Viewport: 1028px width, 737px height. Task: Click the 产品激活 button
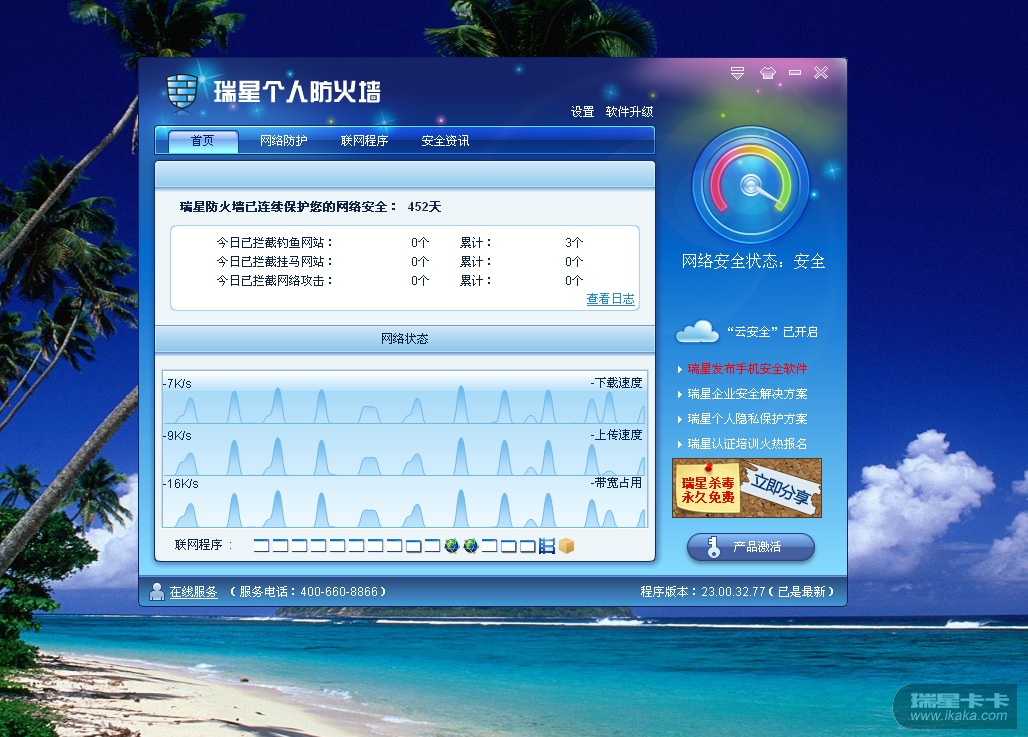click(751, 546)
